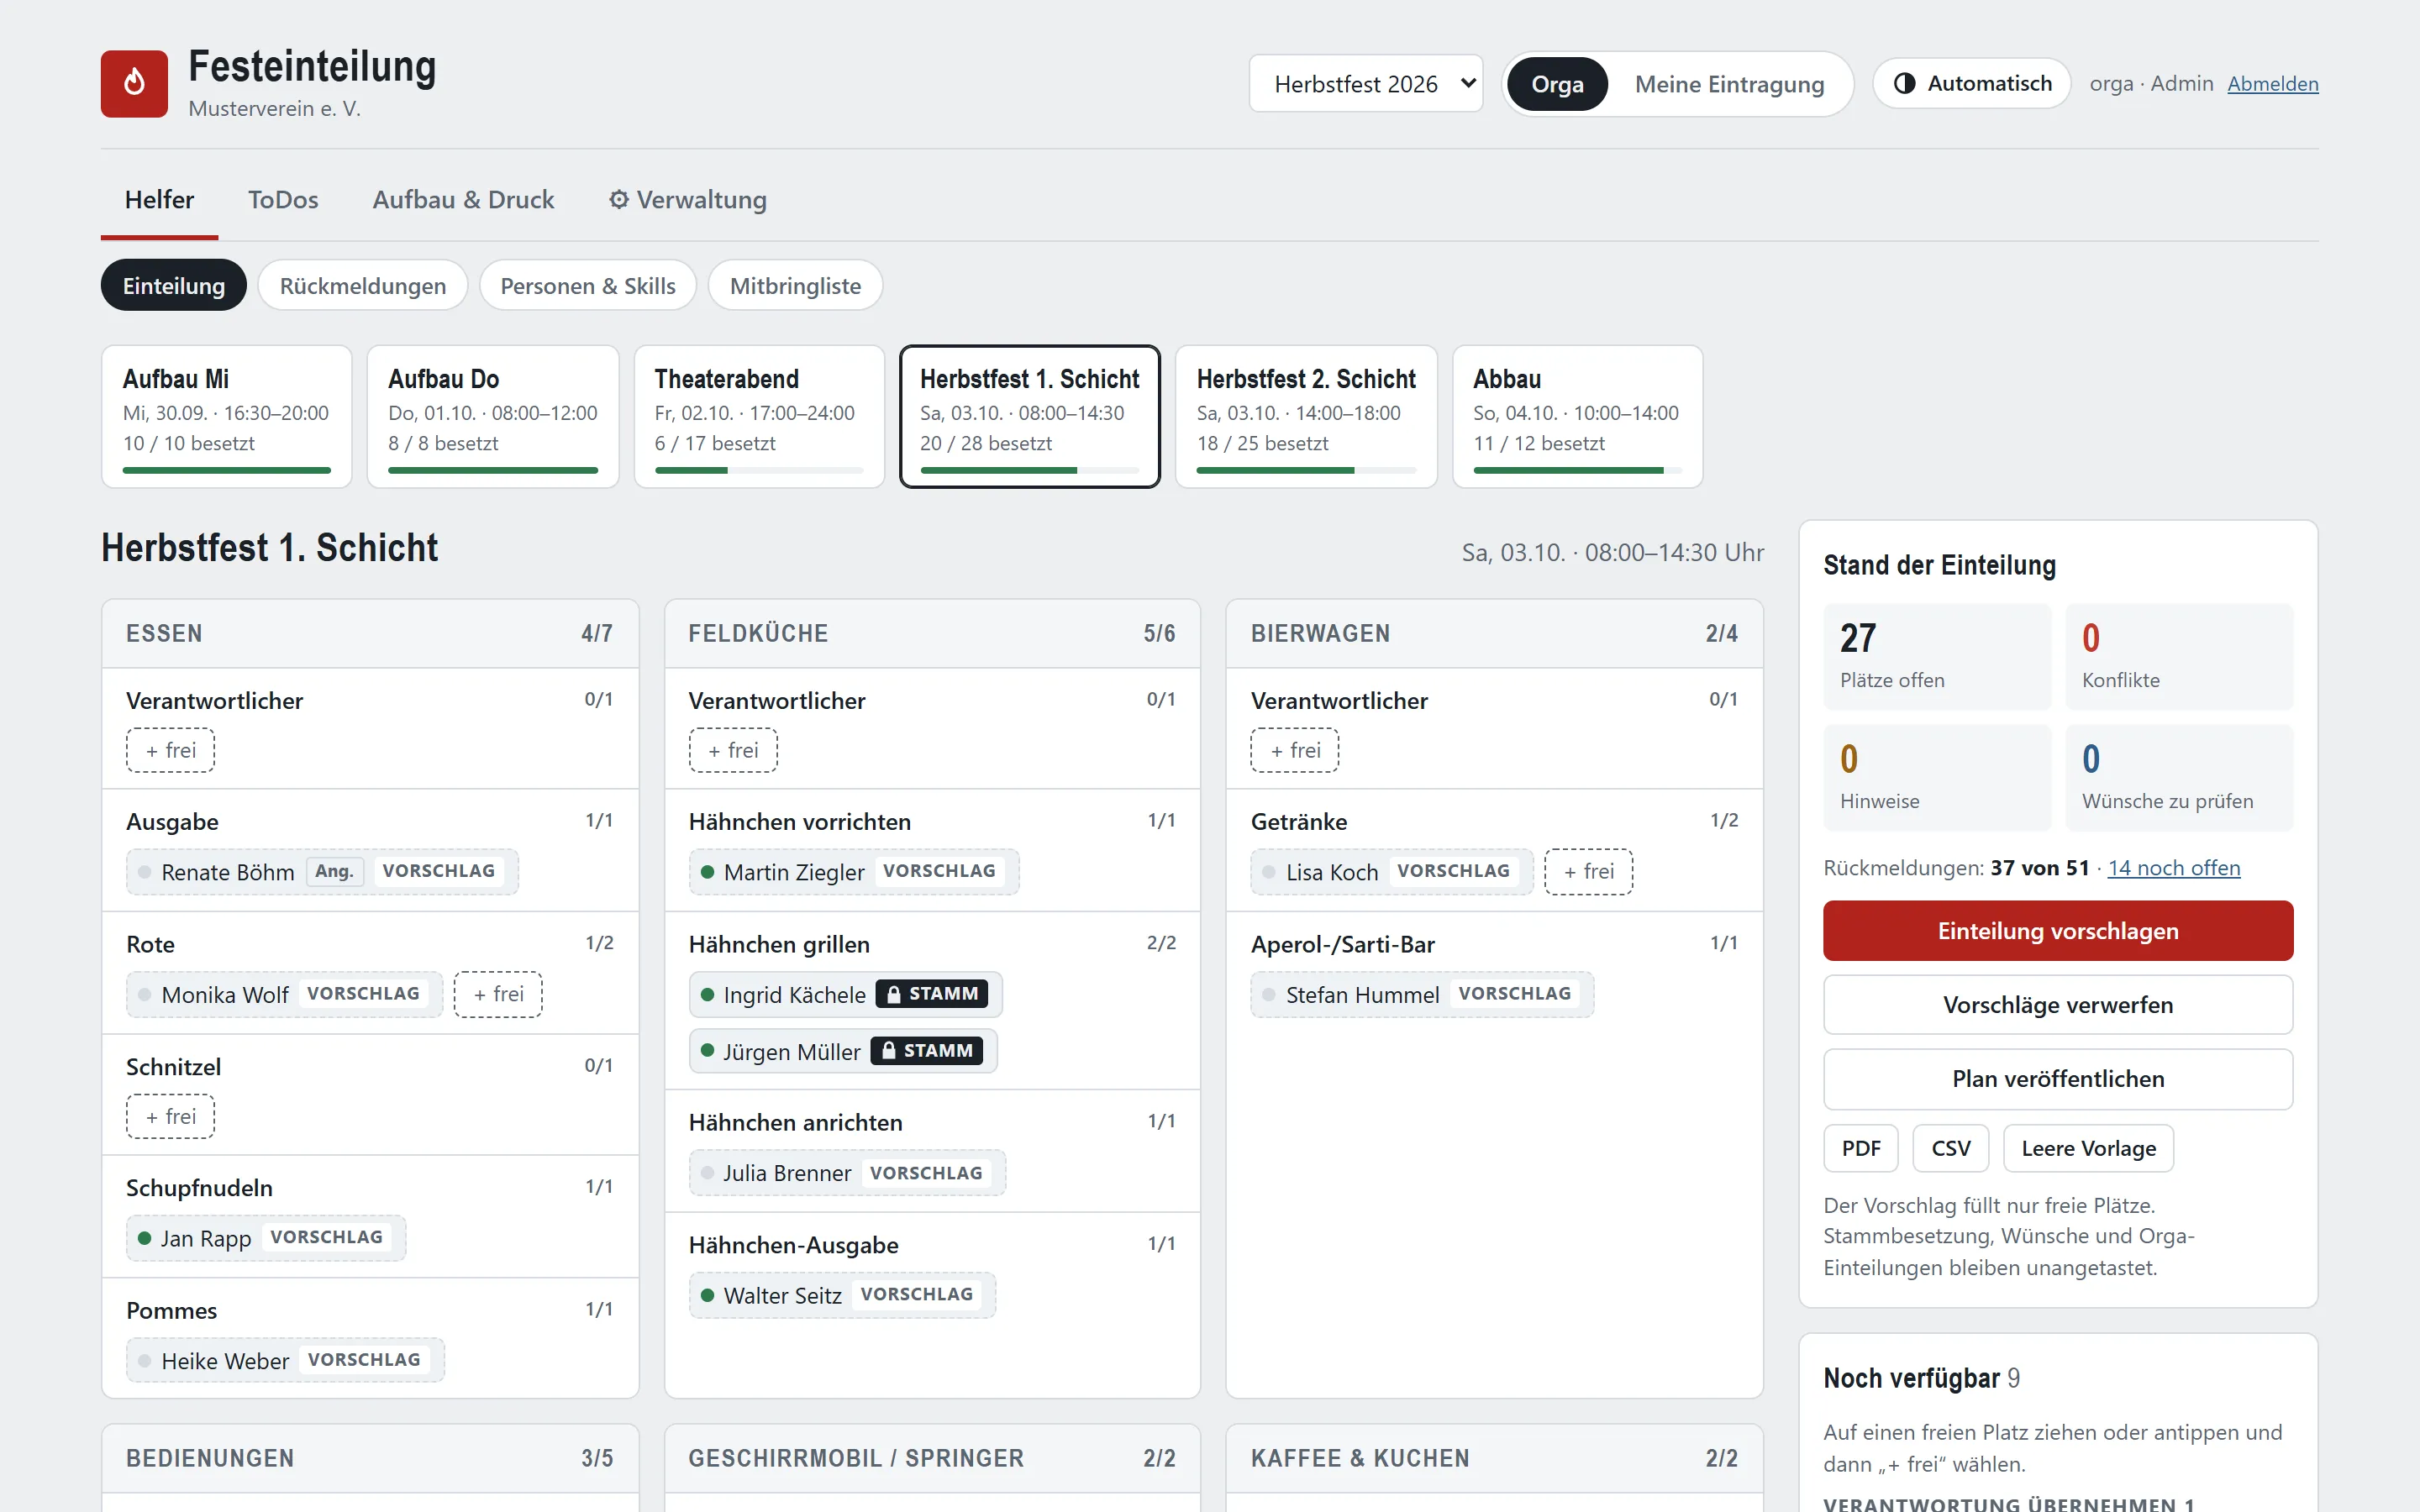Add a free slot under Schnitzel
The image size is (2420, 1512).
(x=170, y=1116)
